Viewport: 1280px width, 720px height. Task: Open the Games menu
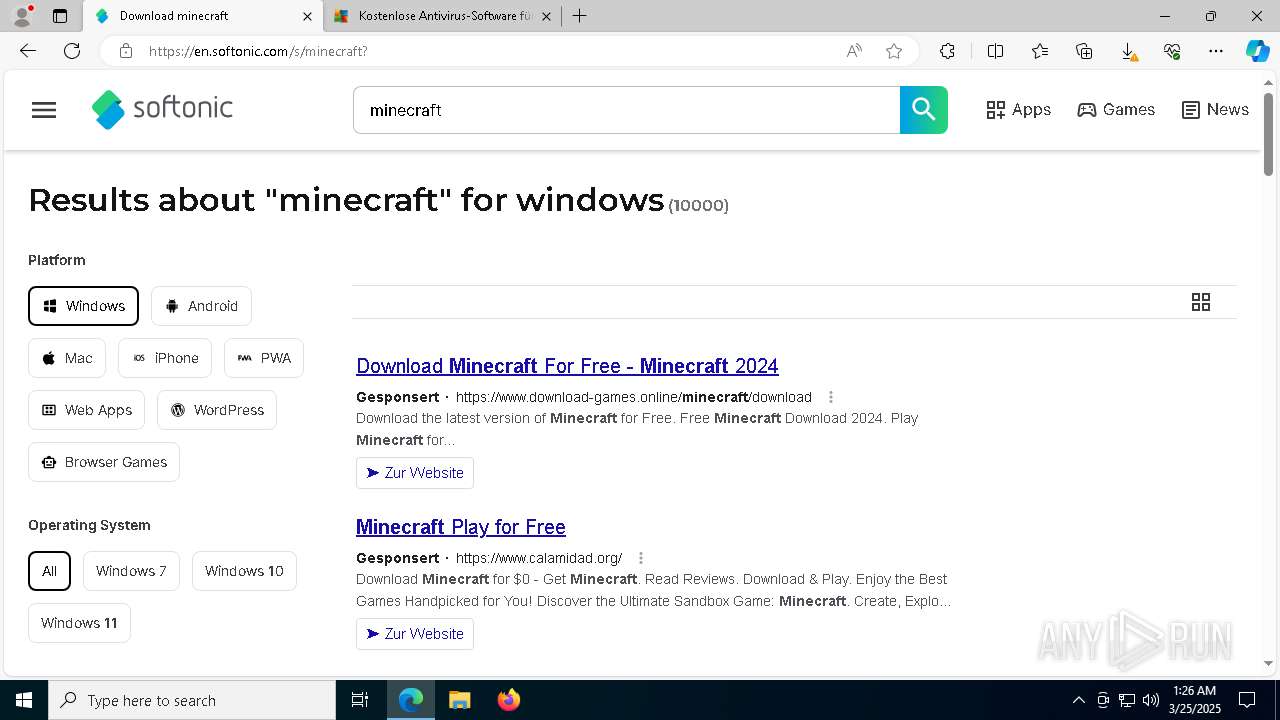tap(1116, 110)
